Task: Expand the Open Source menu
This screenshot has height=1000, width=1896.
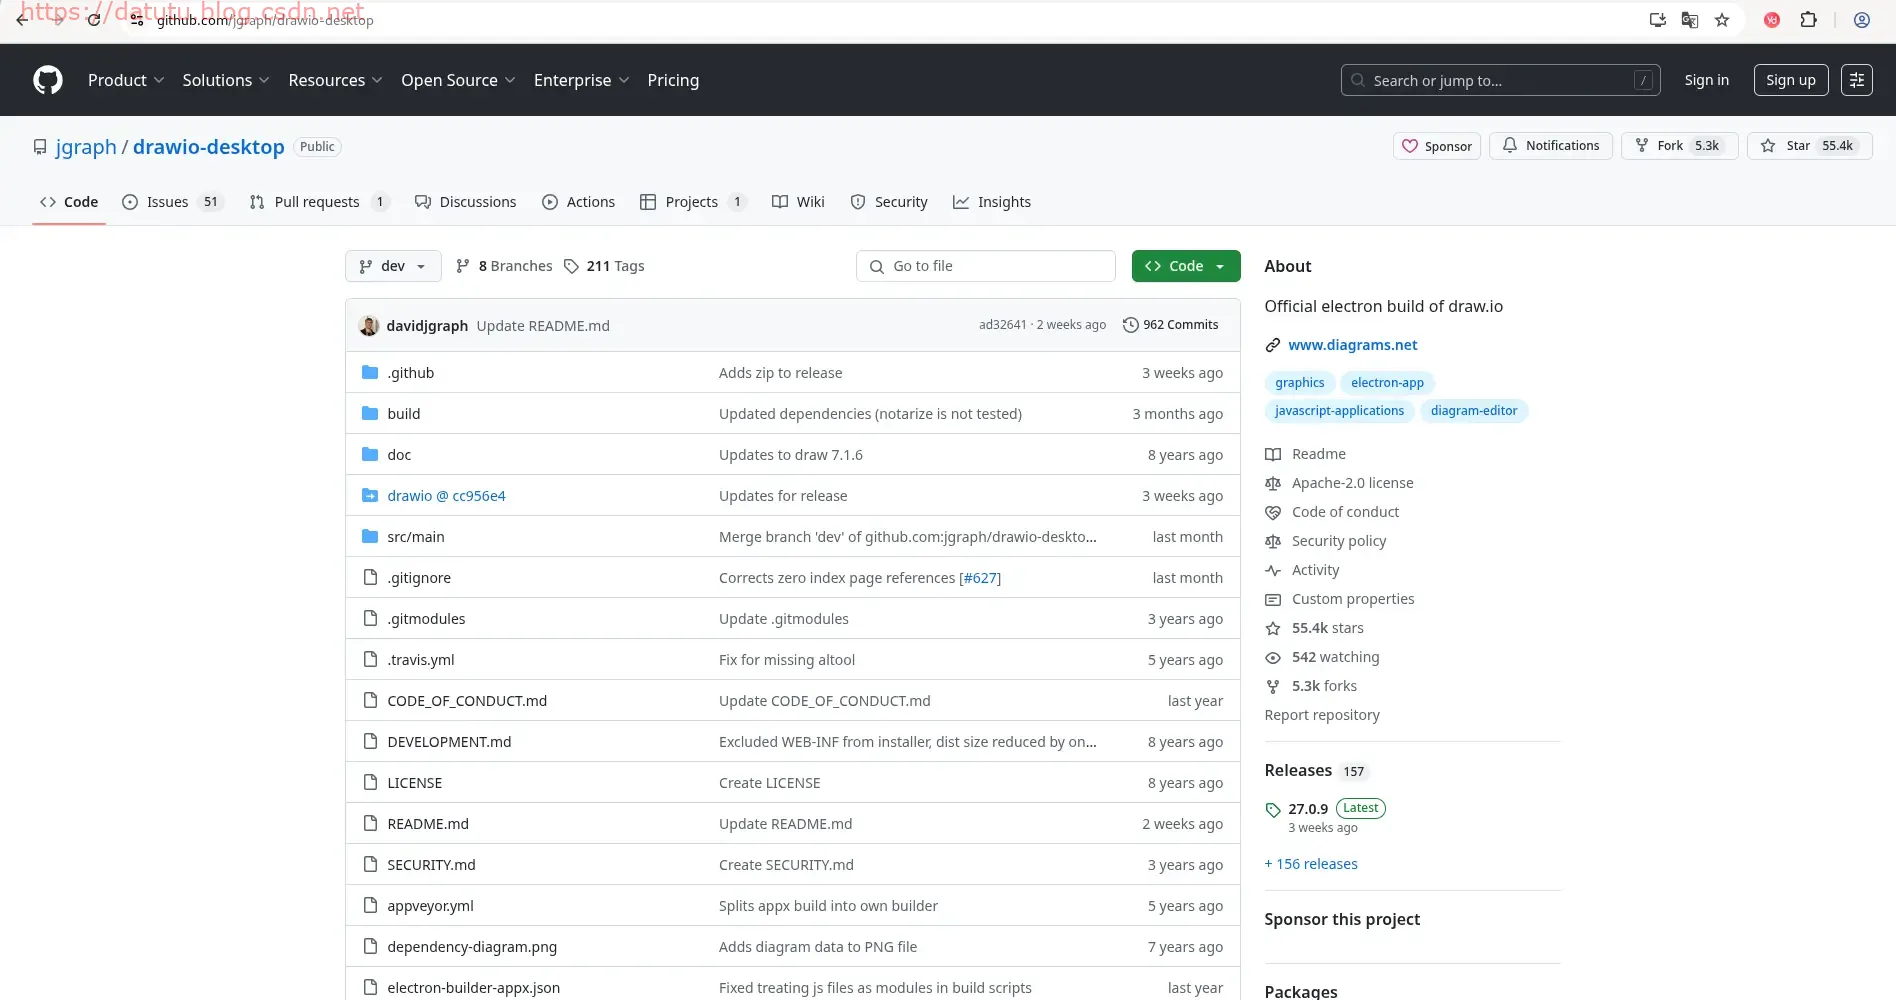Action: point(458,80)
